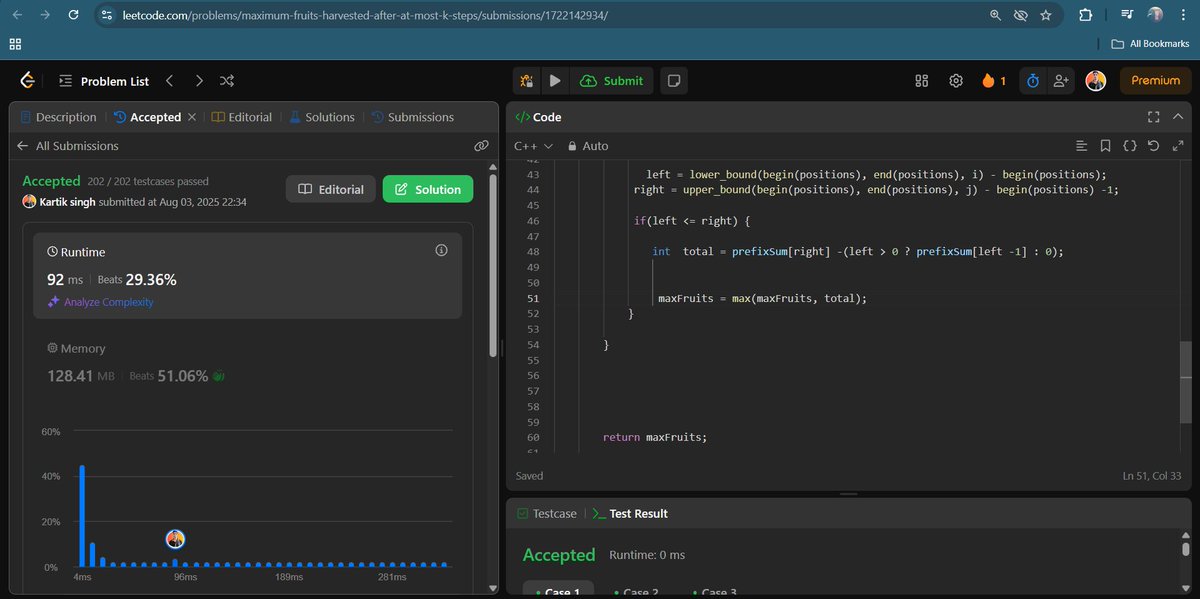Submit the solution

tap(611, 81)
